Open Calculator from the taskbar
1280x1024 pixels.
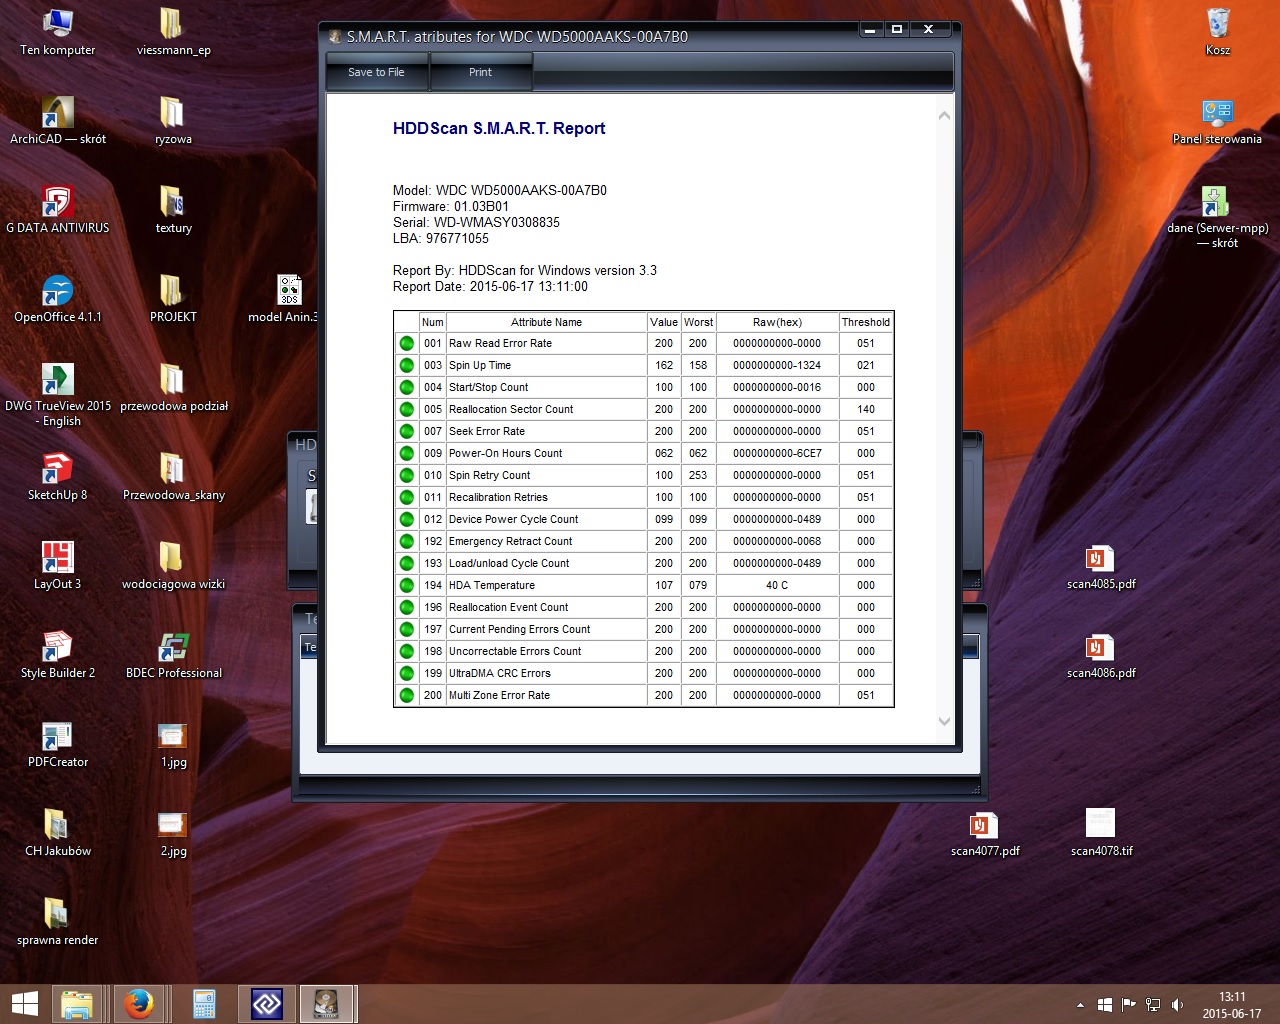coord(204,1004)
